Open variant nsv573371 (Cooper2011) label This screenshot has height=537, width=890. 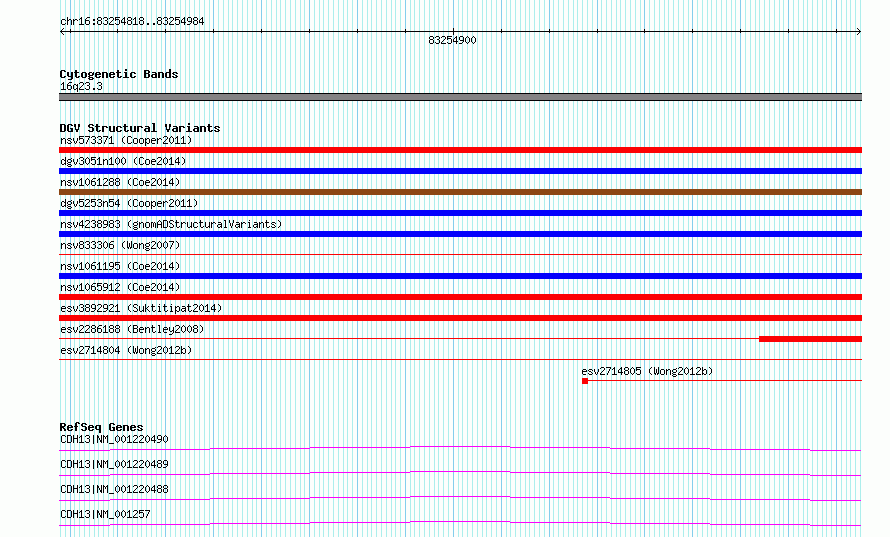(x=126, y=140)
